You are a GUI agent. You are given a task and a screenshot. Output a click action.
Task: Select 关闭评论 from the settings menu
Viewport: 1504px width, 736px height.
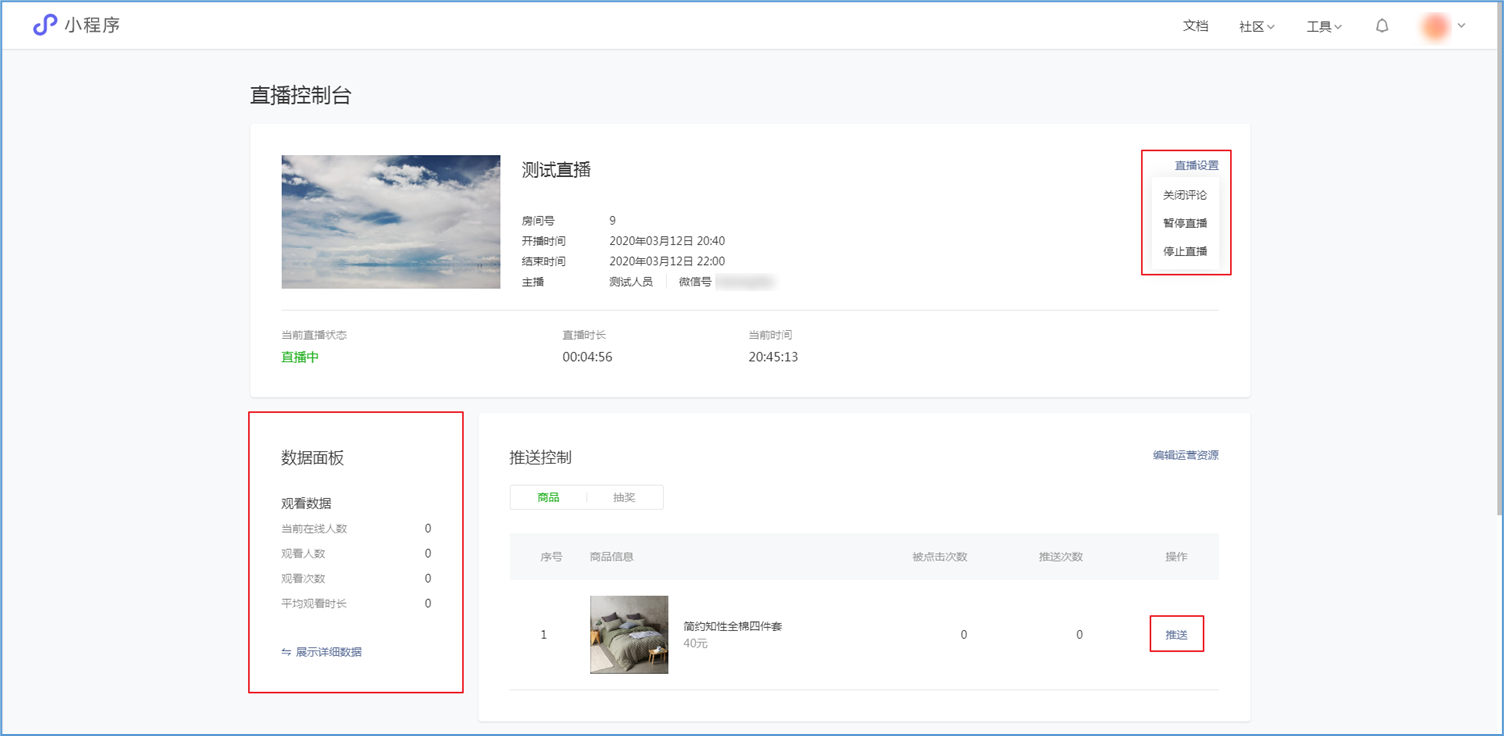coord(1185,195)
